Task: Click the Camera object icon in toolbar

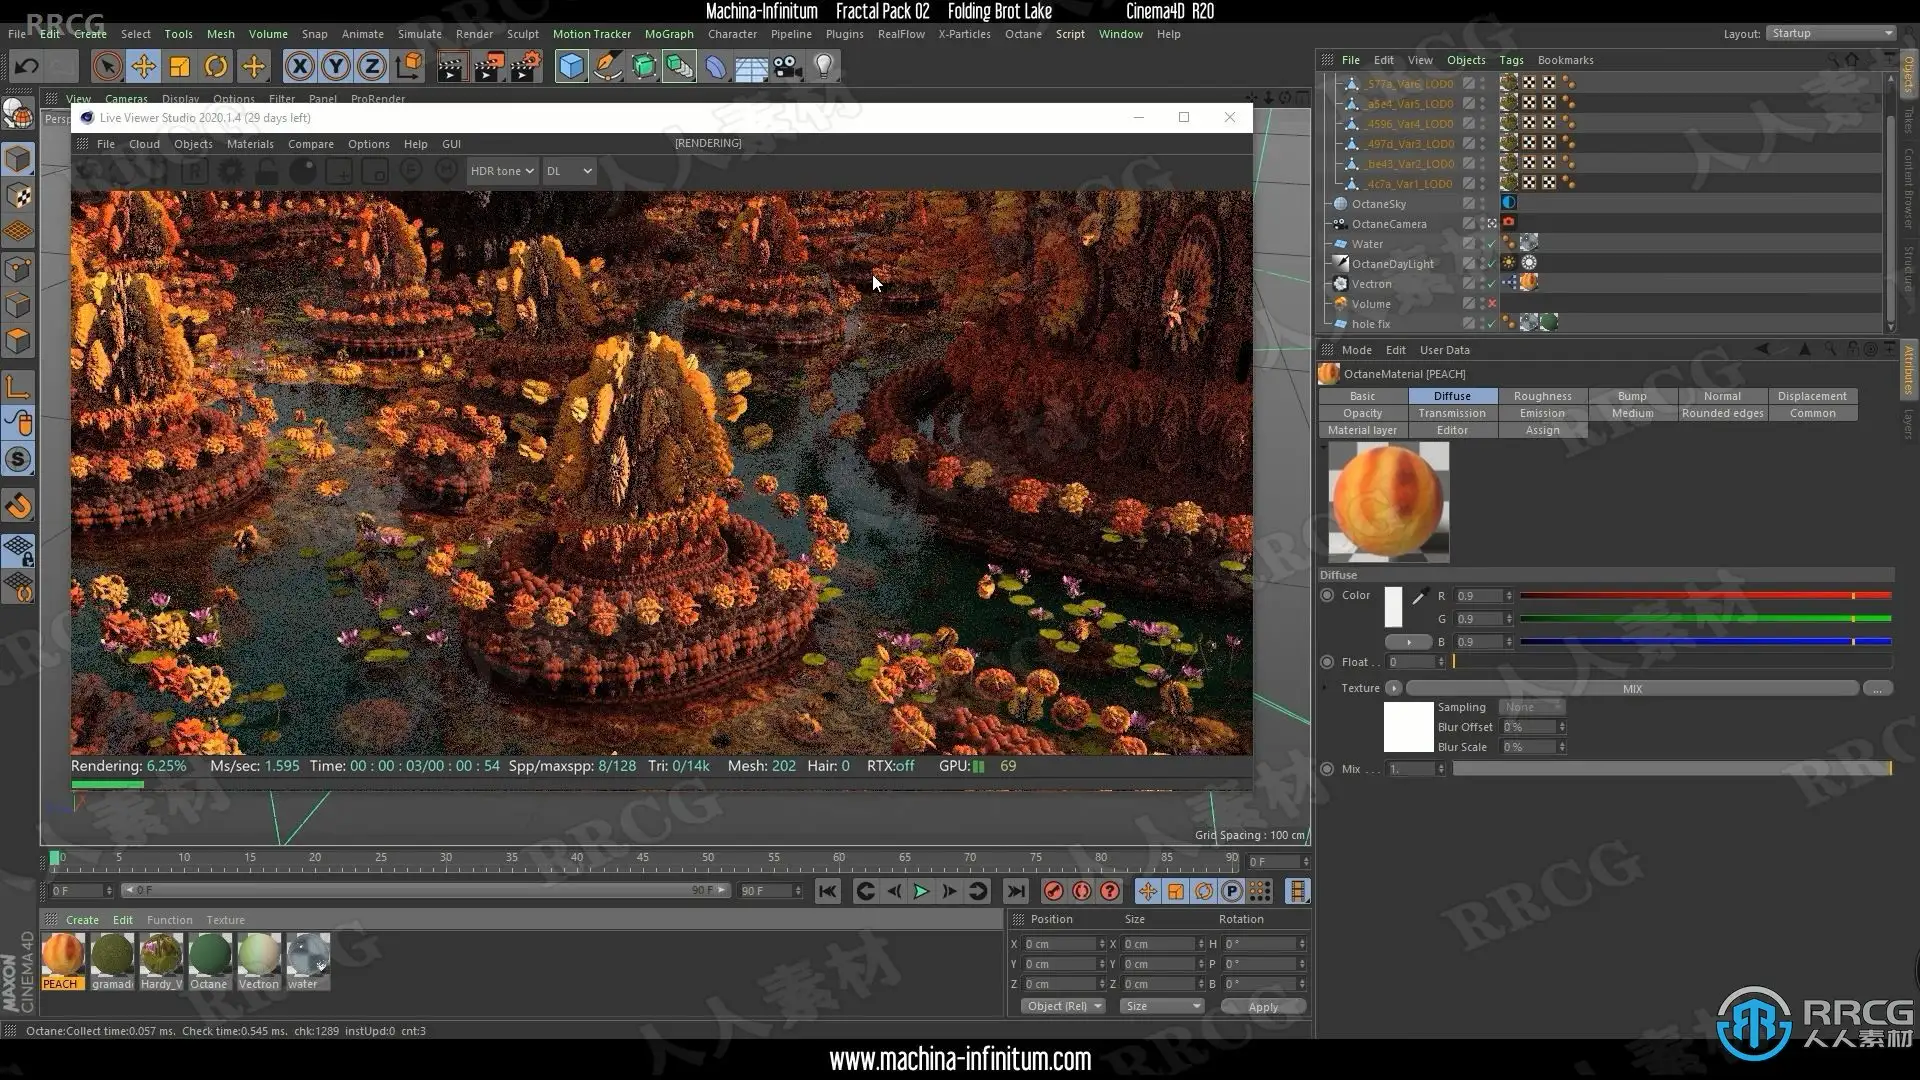Action: tap(787, 67)
